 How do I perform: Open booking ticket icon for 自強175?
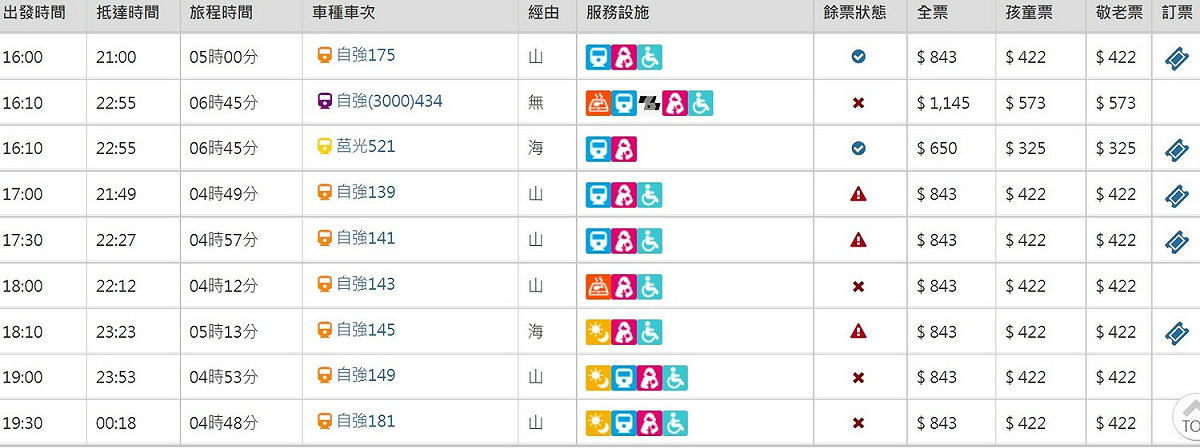point(1176,58)
